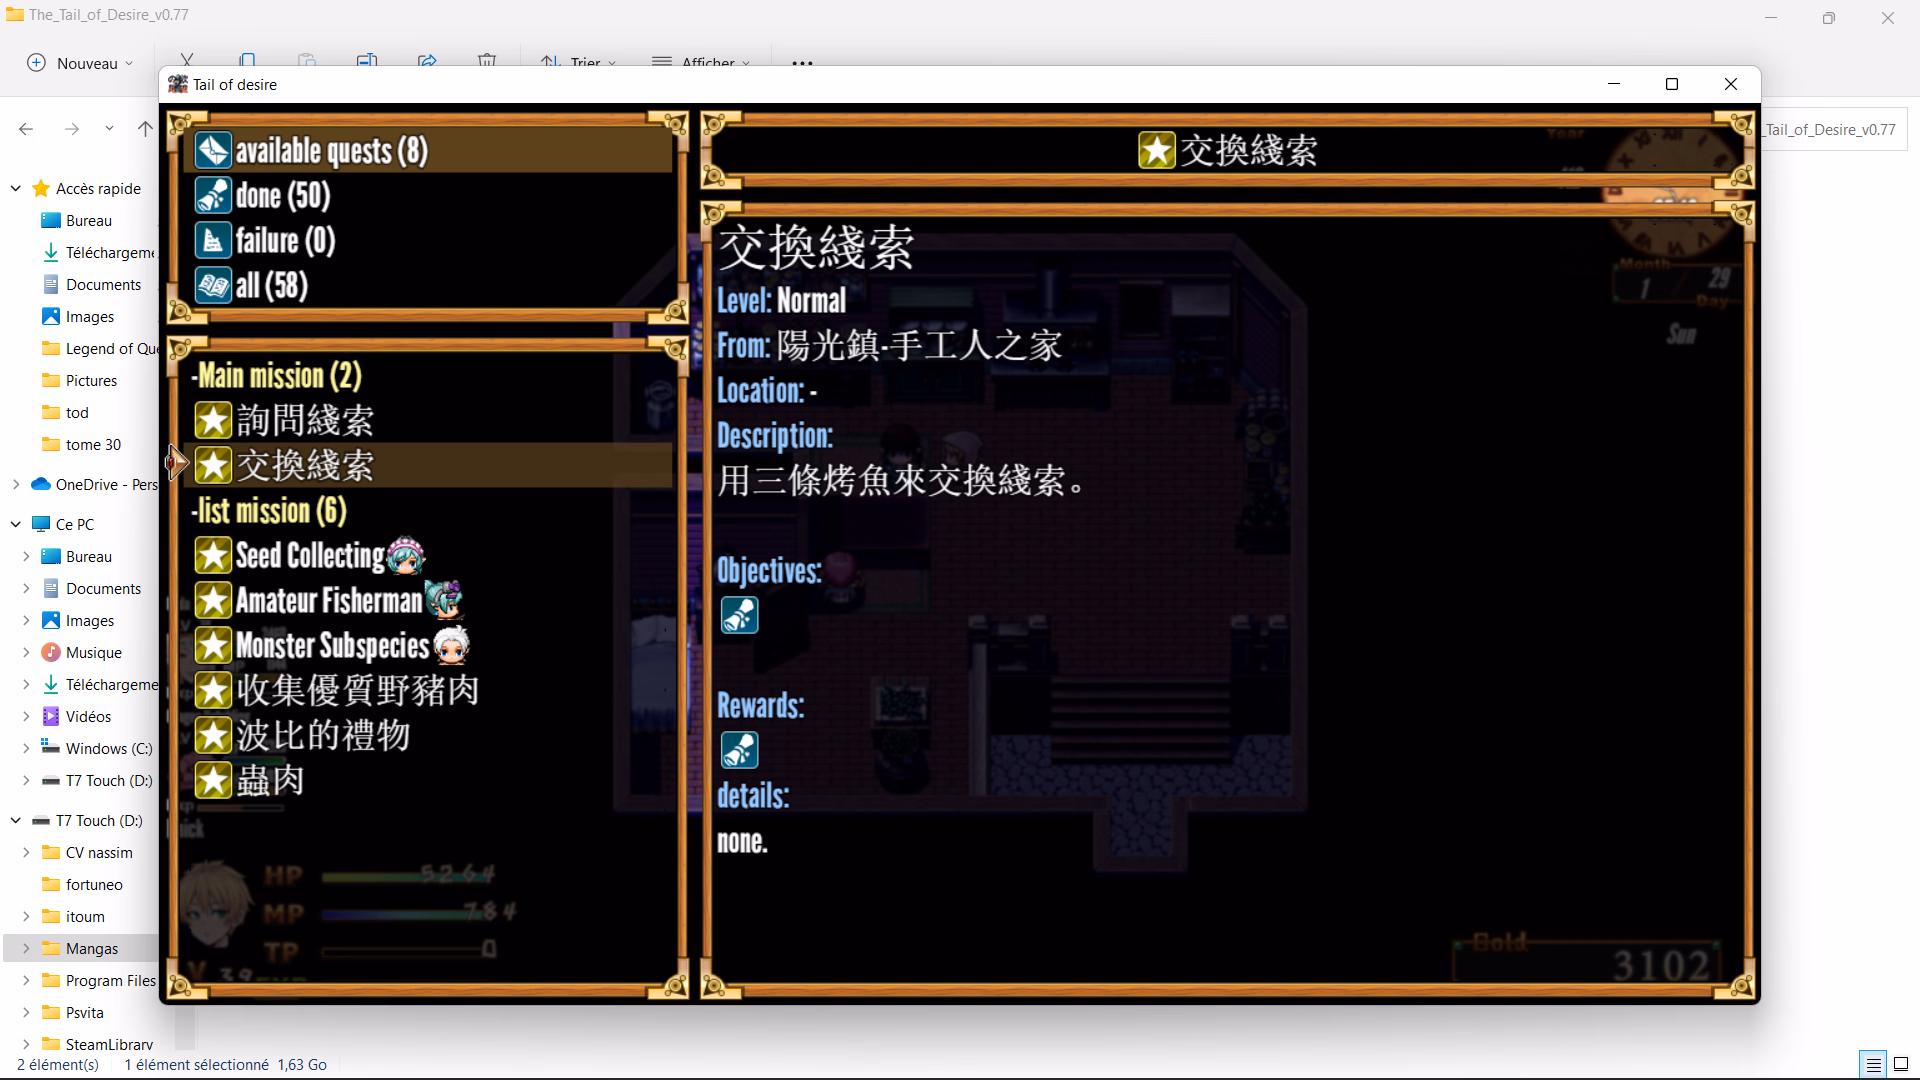Open recent locations dropdown in Explorer
This screenshot has height=1080, width=1920.
tap(109, 128)
